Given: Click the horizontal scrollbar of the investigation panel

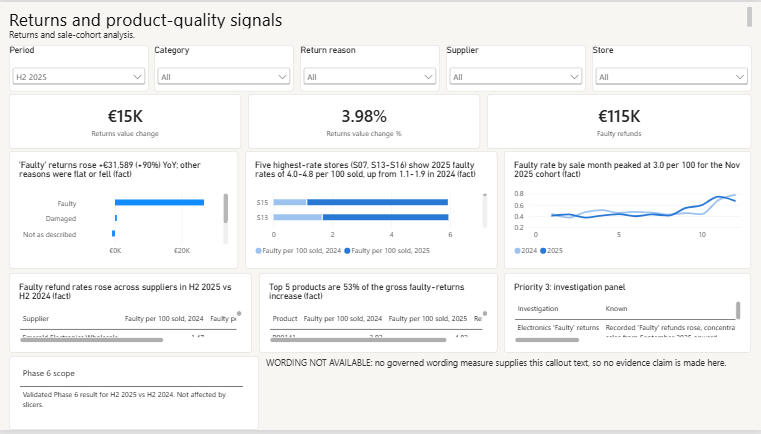Looking at the screenshot, I should [547, 340].
